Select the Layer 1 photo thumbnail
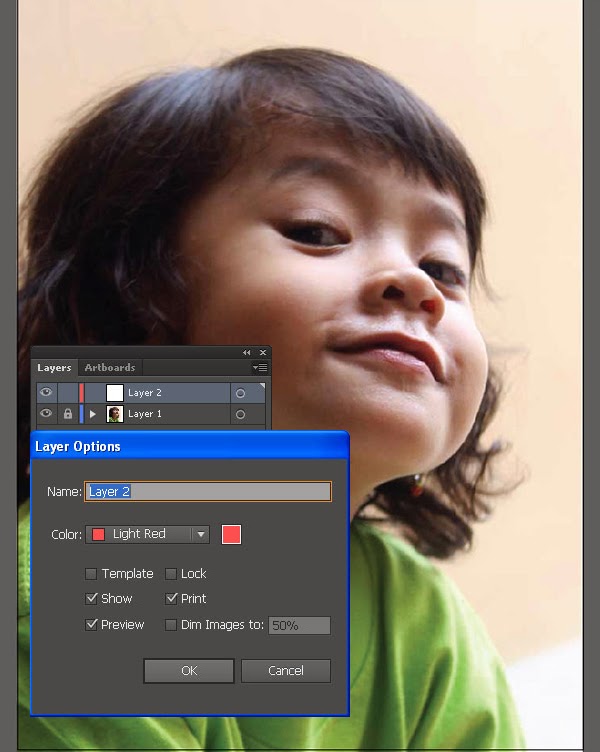The width and height of the screenshot is (600, 752). (115, 414)
